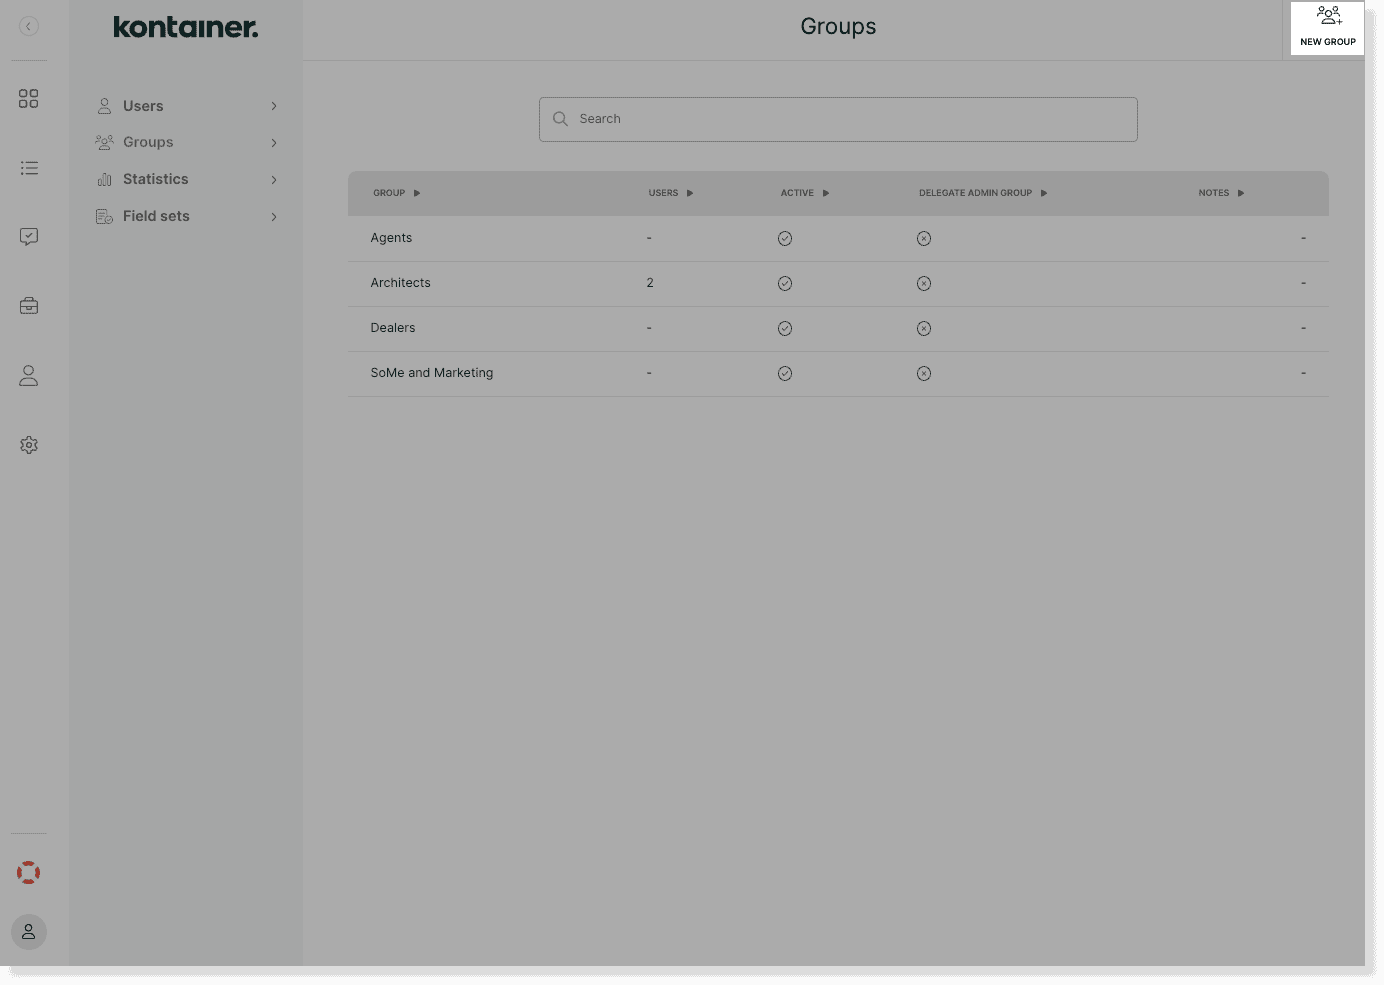Click the NEW GROUP button
The height and width of the screenshot is (985, 1384).
[x=1328, y=26]
